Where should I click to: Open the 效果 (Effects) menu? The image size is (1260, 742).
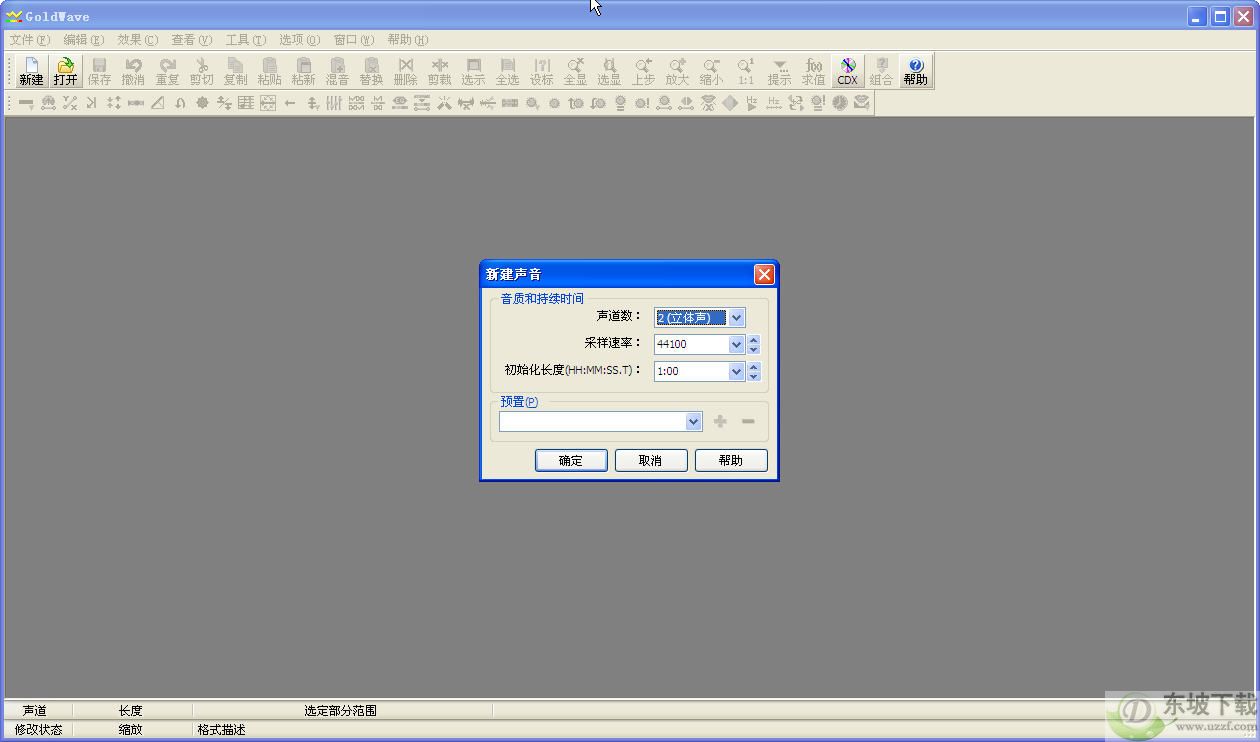(x=138, y=40)
